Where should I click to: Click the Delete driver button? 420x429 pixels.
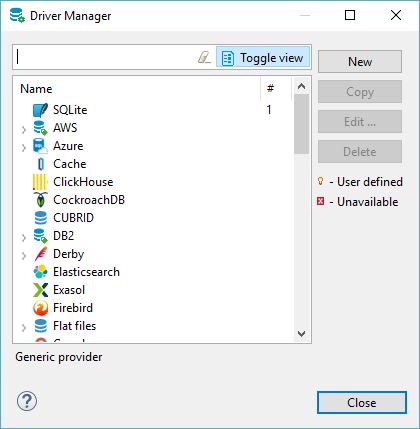point(360,152)
